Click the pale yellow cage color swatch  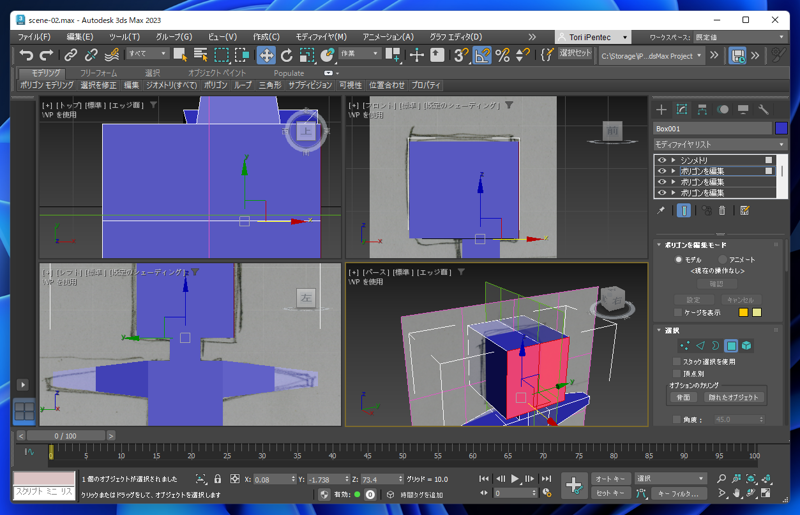757,312
